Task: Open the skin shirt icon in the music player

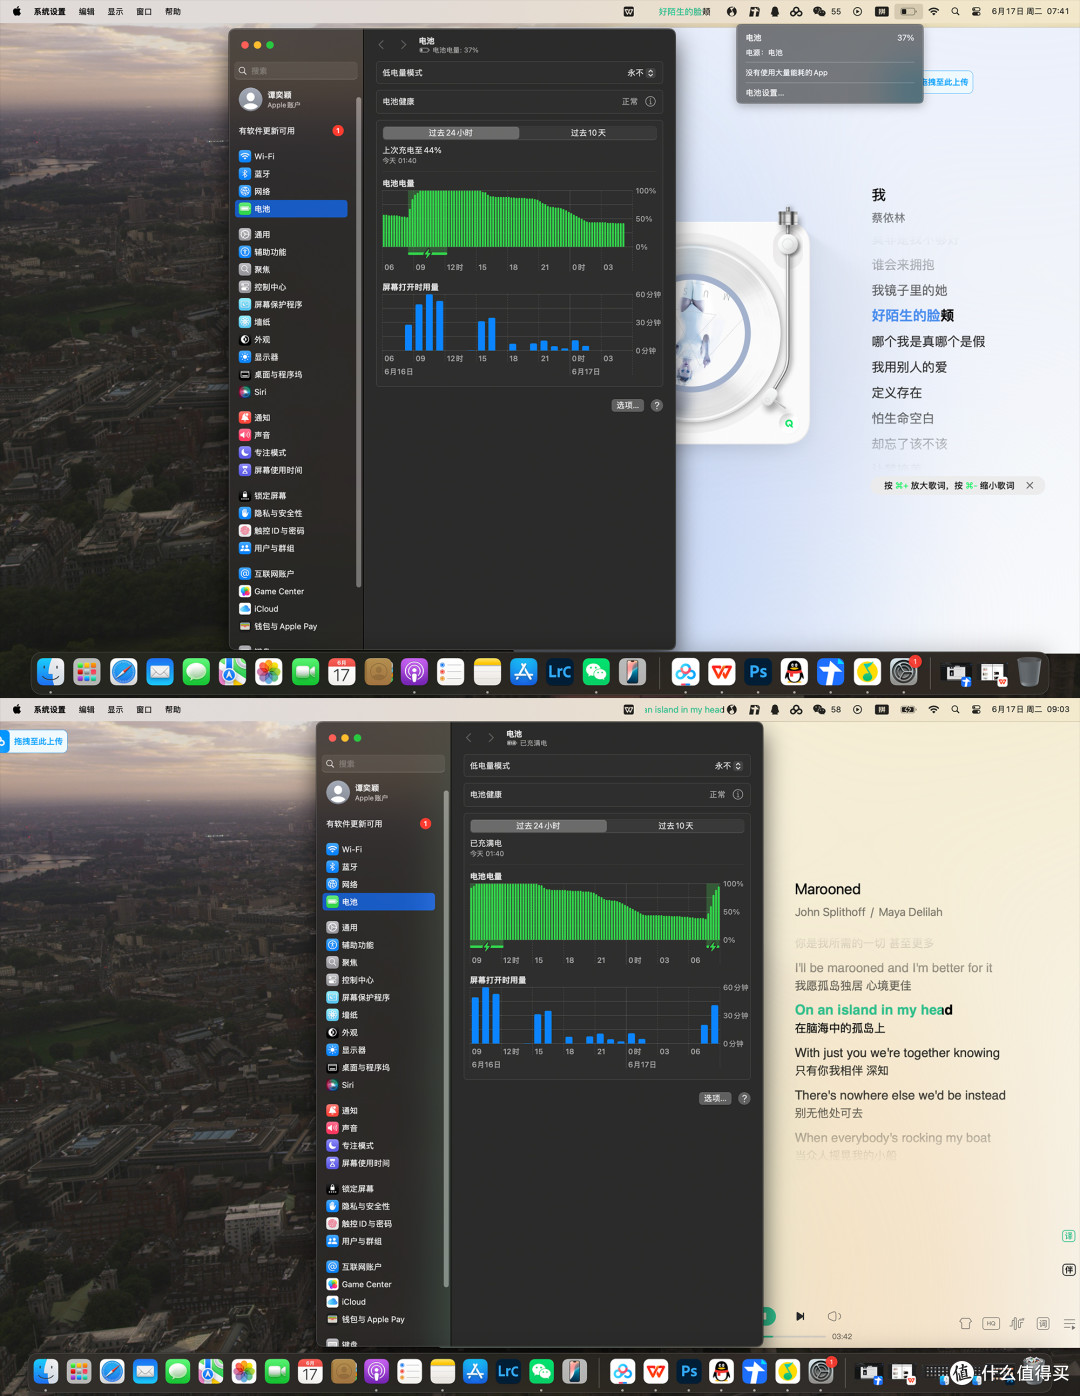Action: tap(965, 1323)
